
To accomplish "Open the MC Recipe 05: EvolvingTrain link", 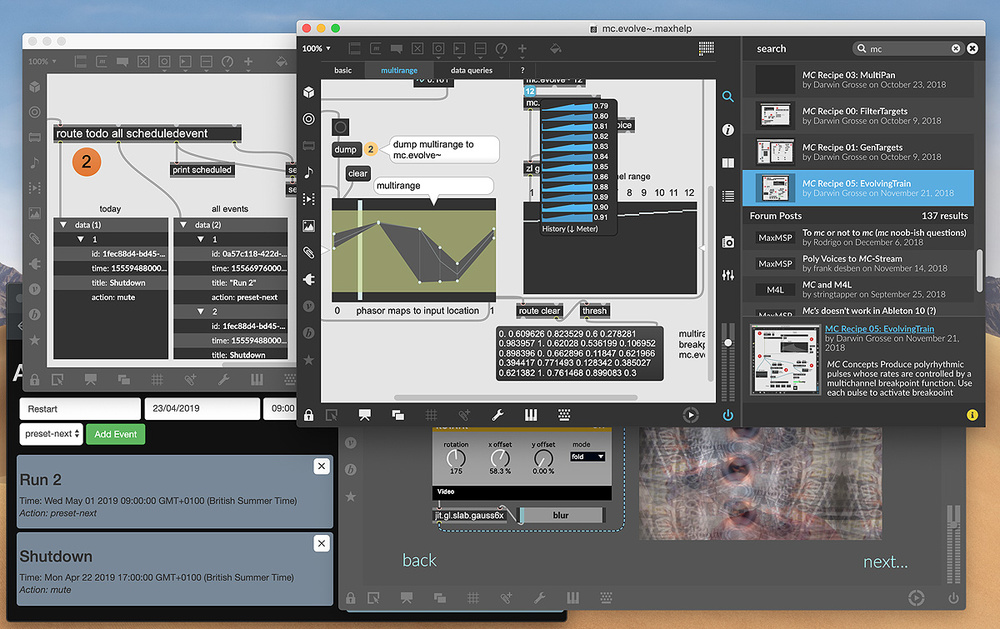I will click(x=879, y=329).
